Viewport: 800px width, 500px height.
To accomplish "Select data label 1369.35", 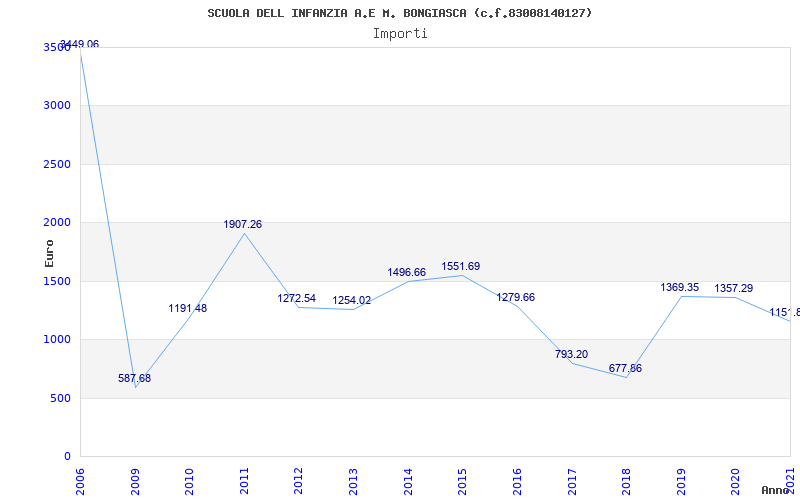I will tap(680, 287).
